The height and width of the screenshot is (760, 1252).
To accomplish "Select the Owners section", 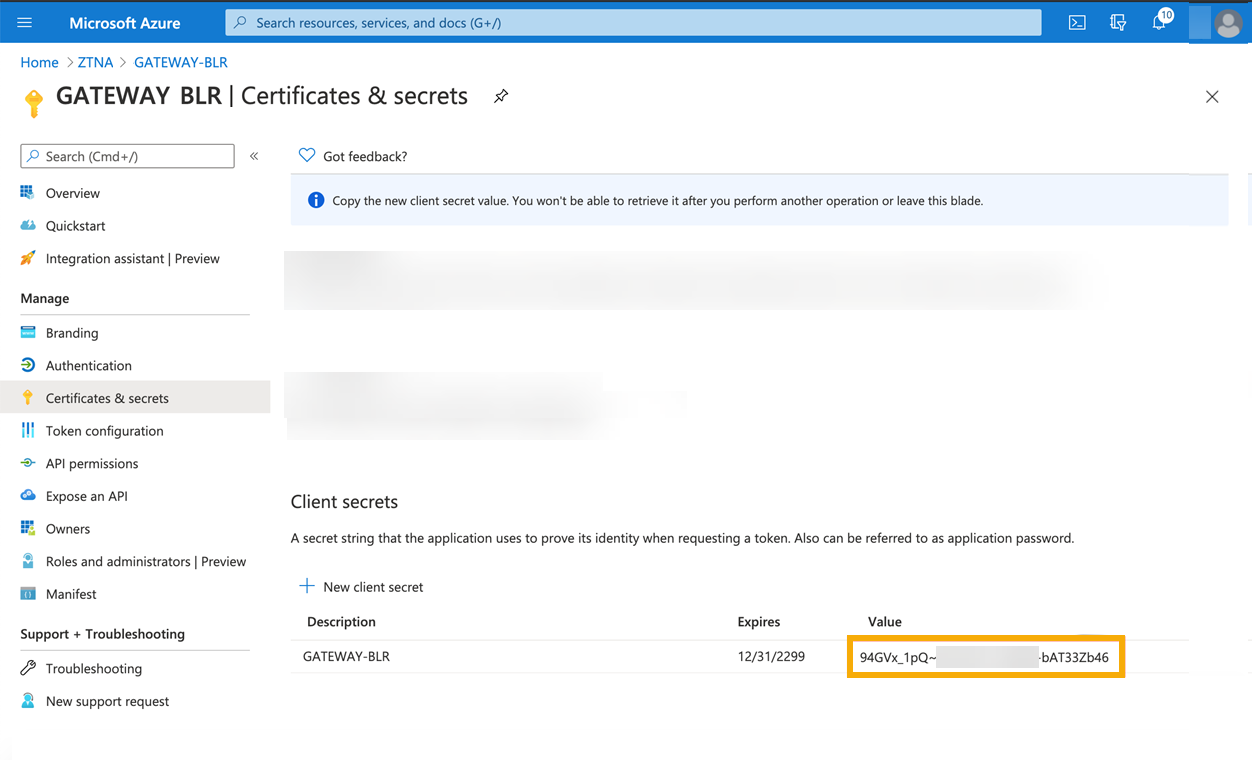I will click(66, 528).
